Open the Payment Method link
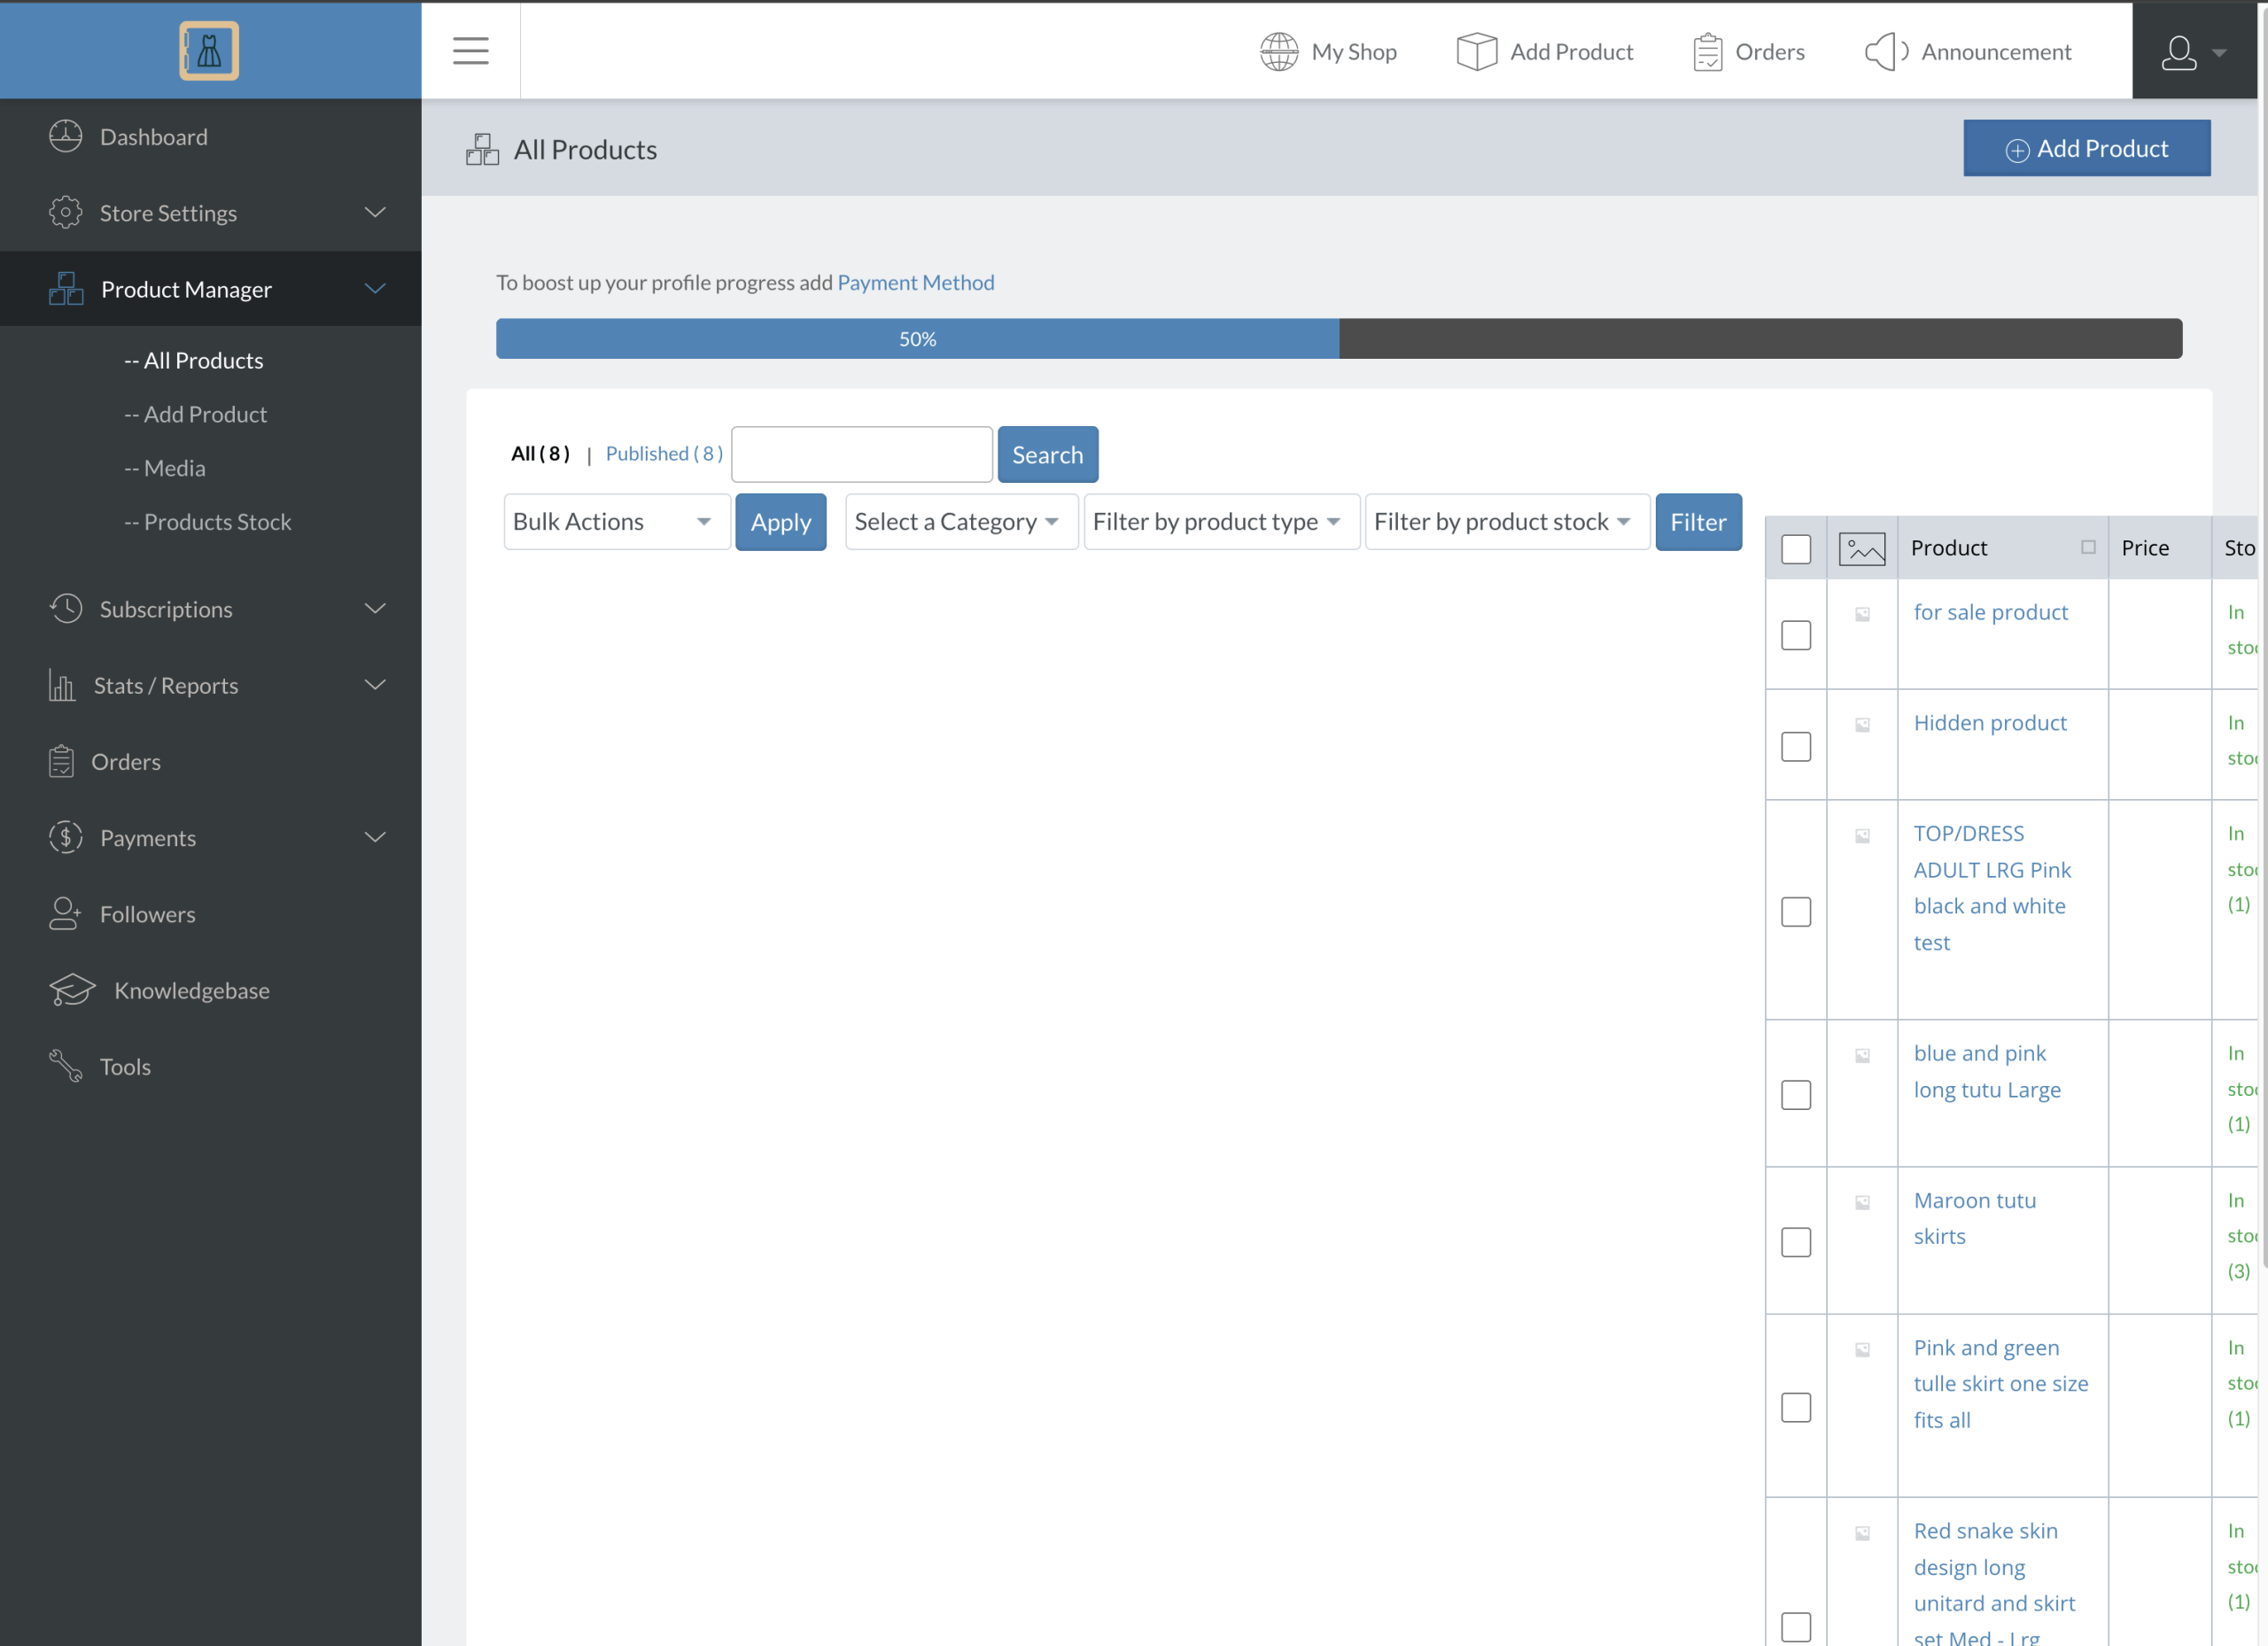The width and height of the screenshot is (2268, 1646). [x=915, y=283]
